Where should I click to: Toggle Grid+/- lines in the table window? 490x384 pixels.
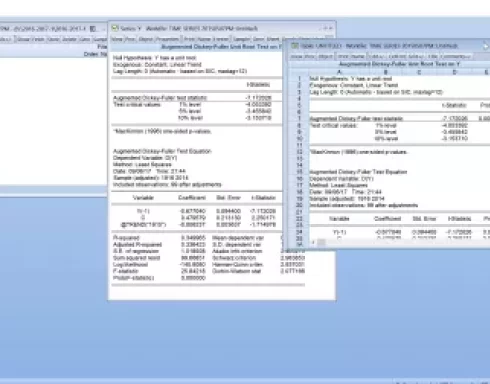coord(416,56)
